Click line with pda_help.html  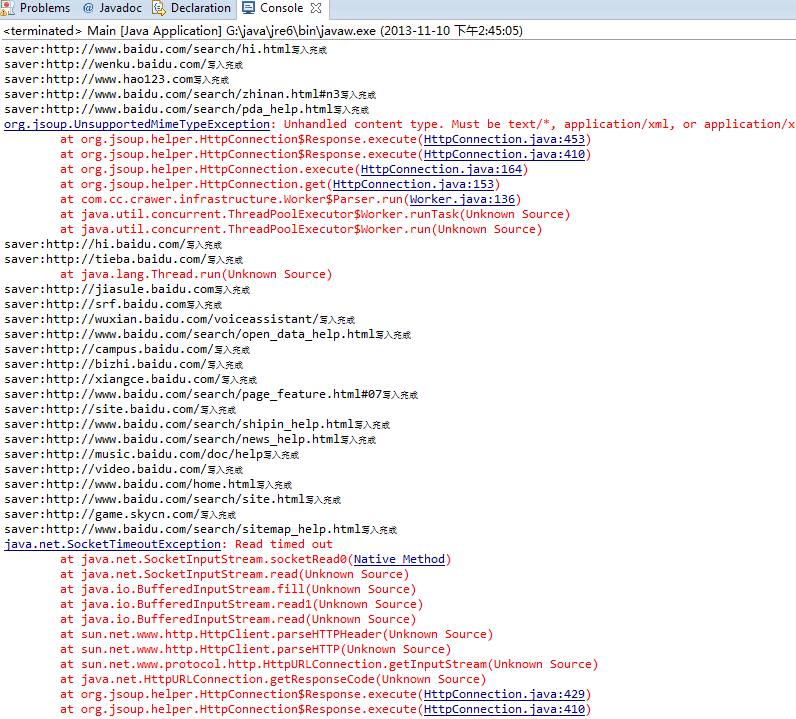coord(186,109)
